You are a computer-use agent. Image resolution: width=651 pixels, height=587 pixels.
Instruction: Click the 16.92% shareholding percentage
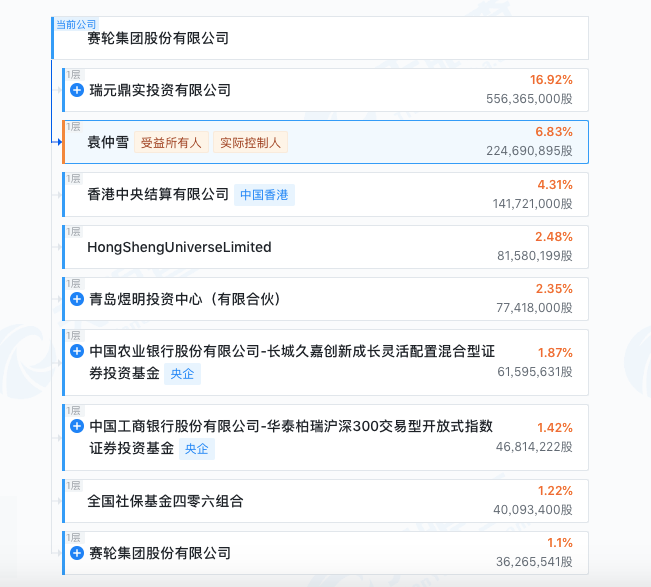point(551,79)
